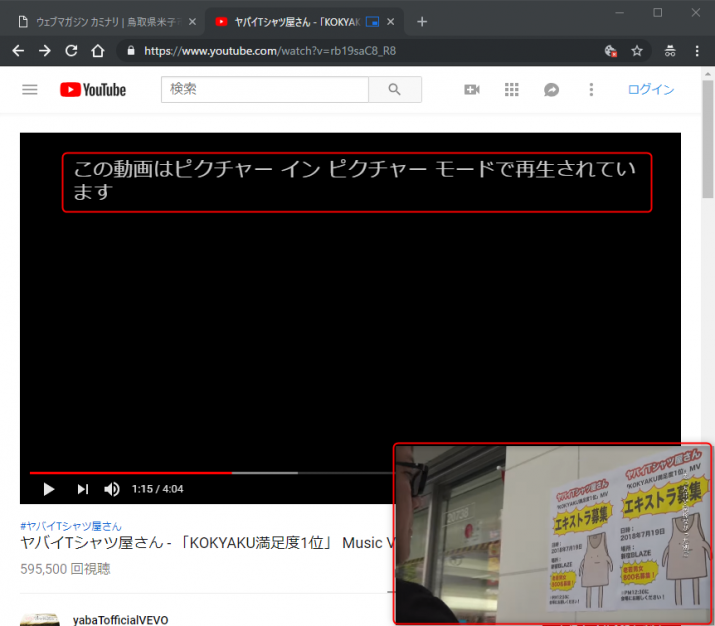715x626 pixels.
Task: Click the search text field
Action: (x=265, y=90)
